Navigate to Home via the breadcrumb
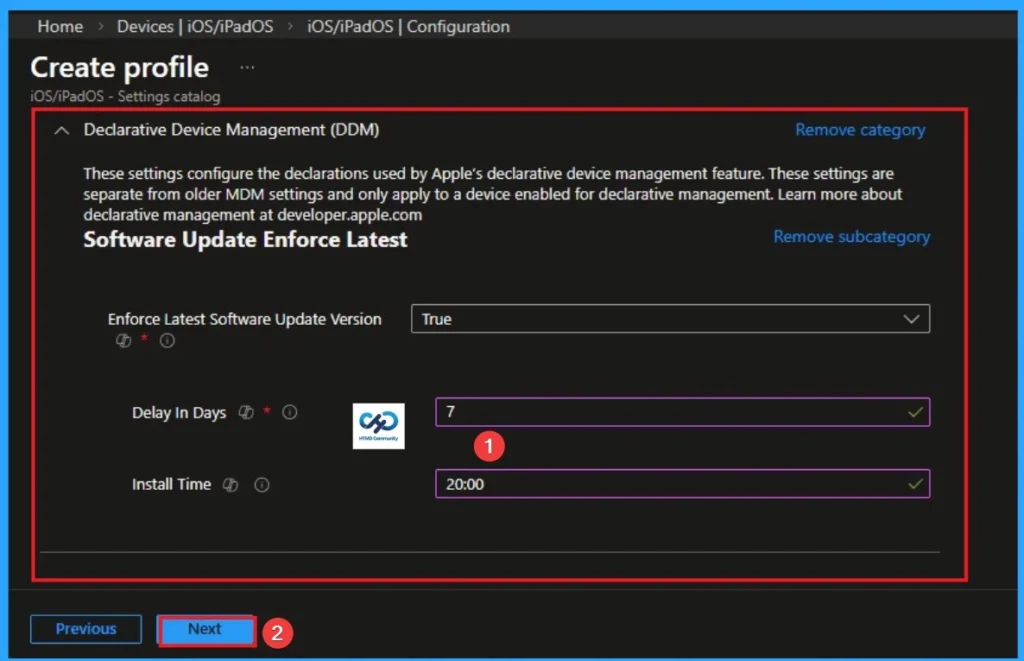Viewport: 1024px width, 661px height. pos(59,26)
